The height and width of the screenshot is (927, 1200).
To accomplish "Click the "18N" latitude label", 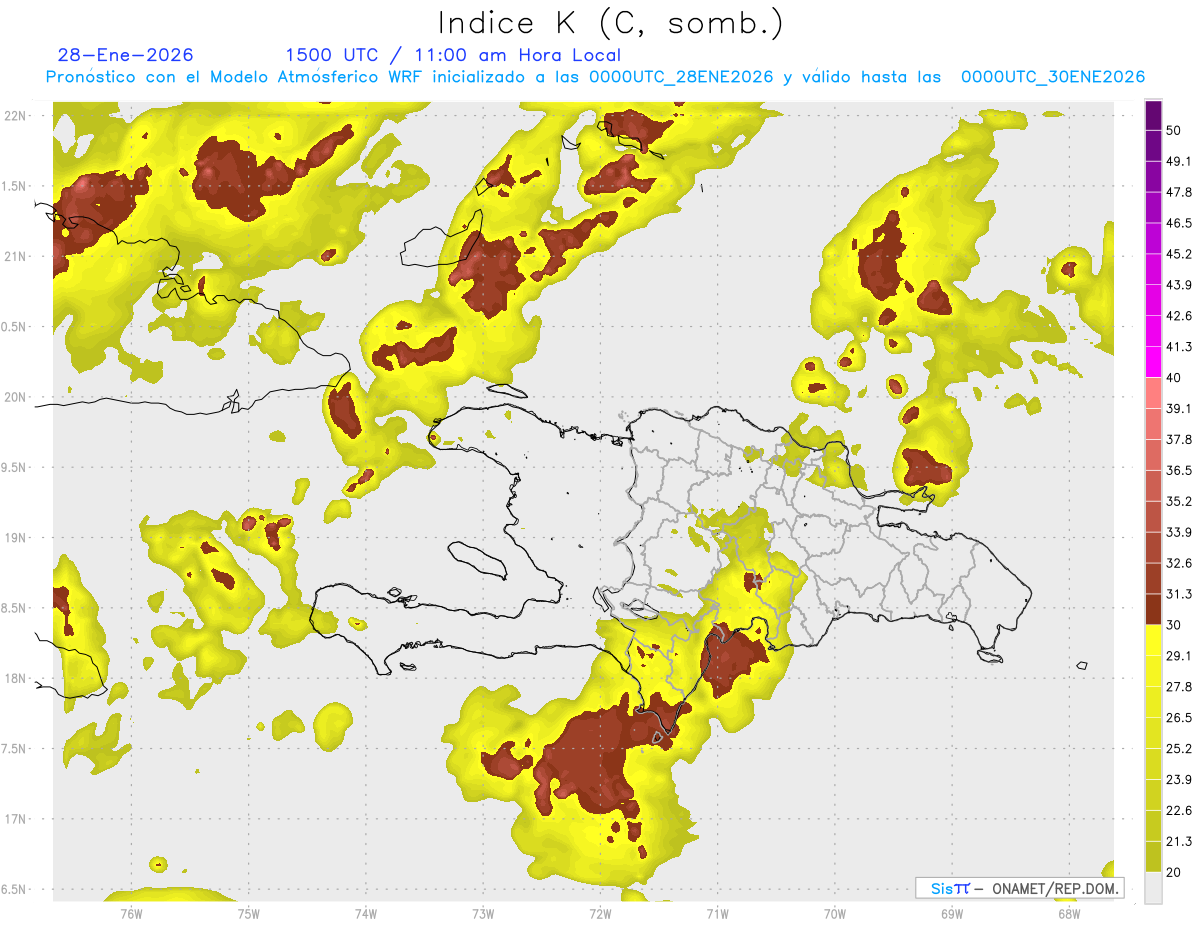I will 16,678.
